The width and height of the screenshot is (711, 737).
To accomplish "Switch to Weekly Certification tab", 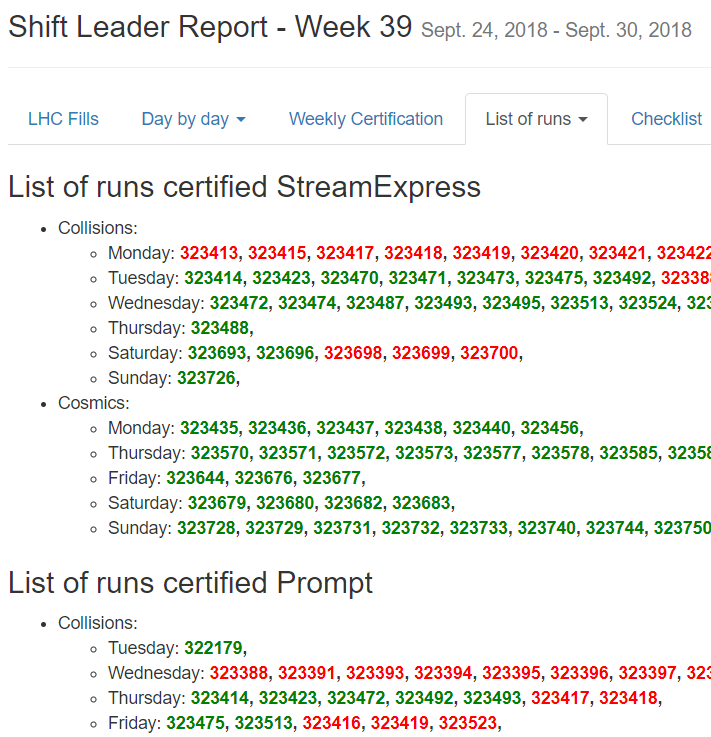I will [x=366, y=119].
